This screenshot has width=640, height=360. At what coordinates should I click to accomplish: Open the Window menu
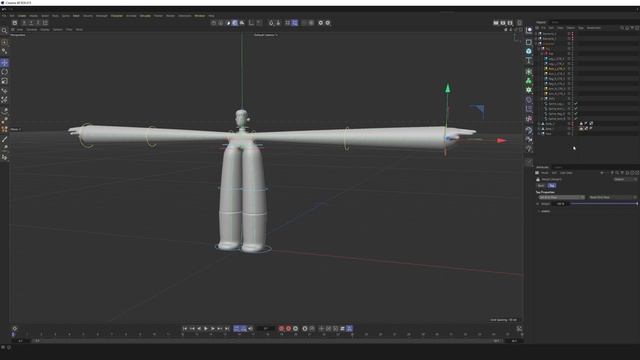[200, 16]
